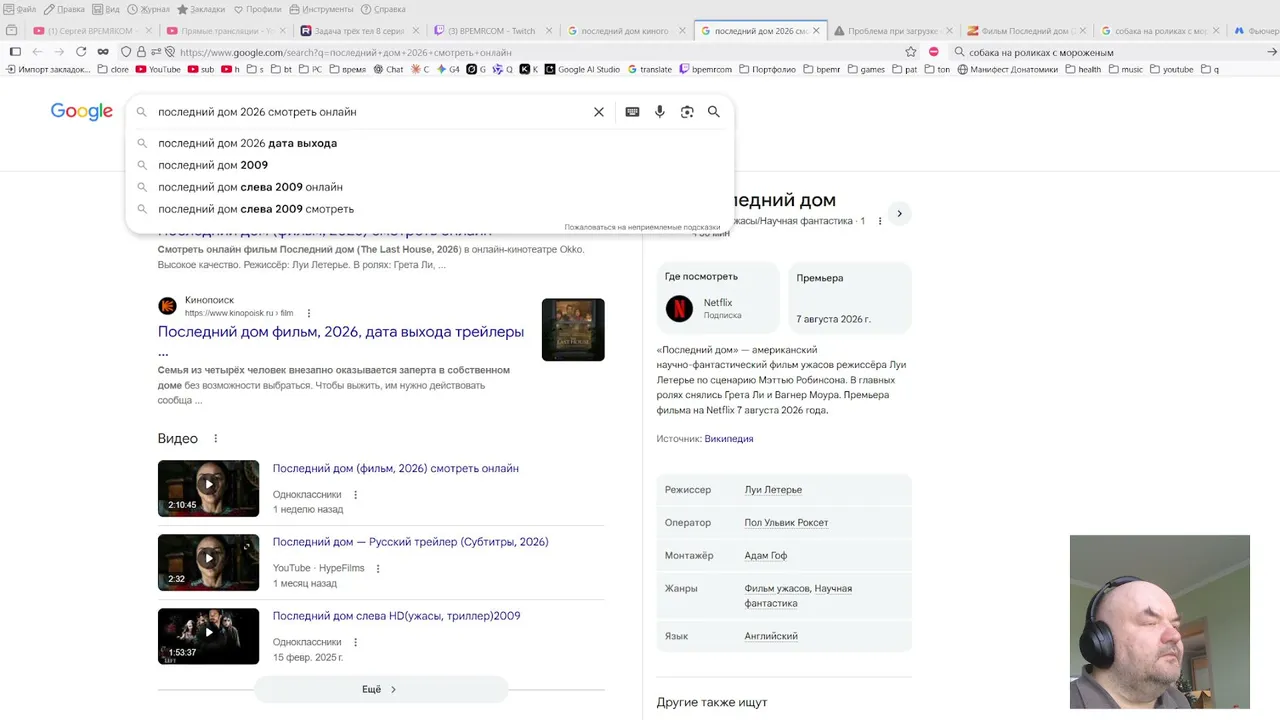Close the active последний дом 2026 tab

816,31
